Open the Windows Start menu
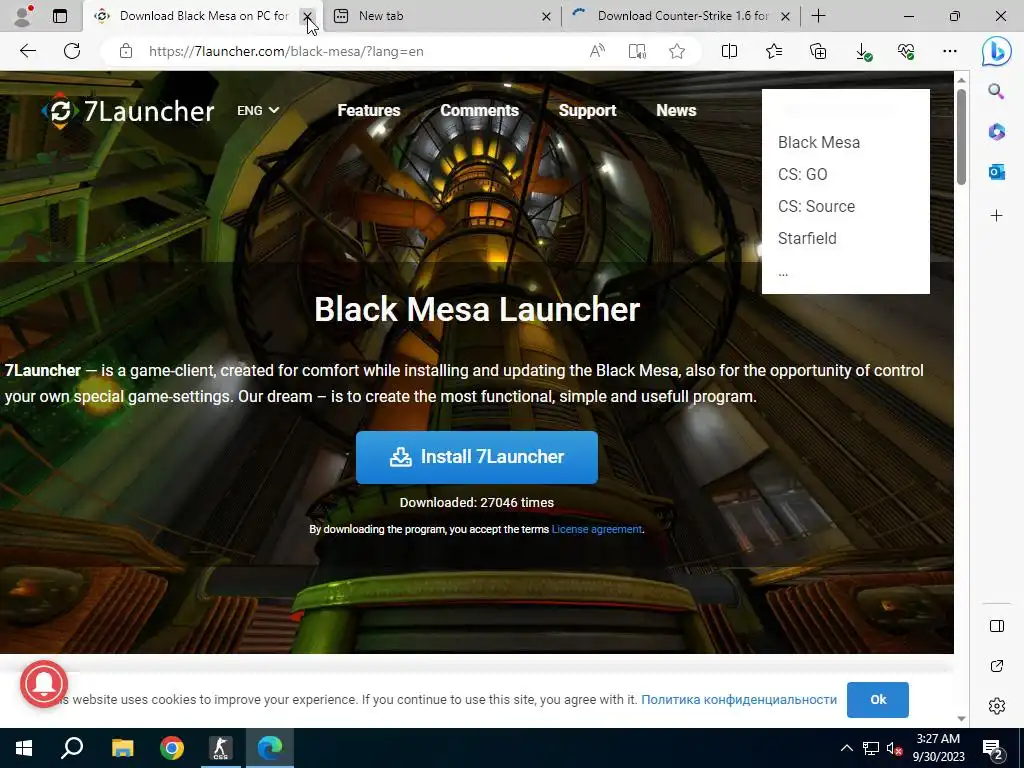 point(24,748)
